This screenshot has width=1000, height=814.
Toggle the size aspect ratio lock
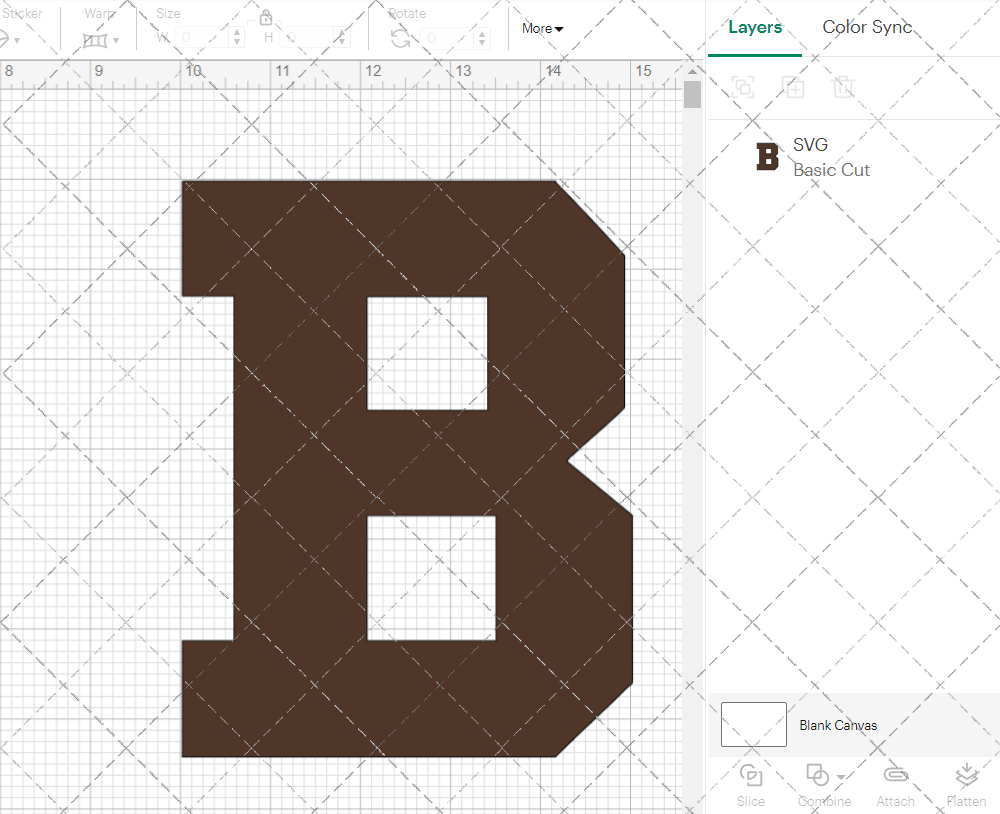coord(265,18)
